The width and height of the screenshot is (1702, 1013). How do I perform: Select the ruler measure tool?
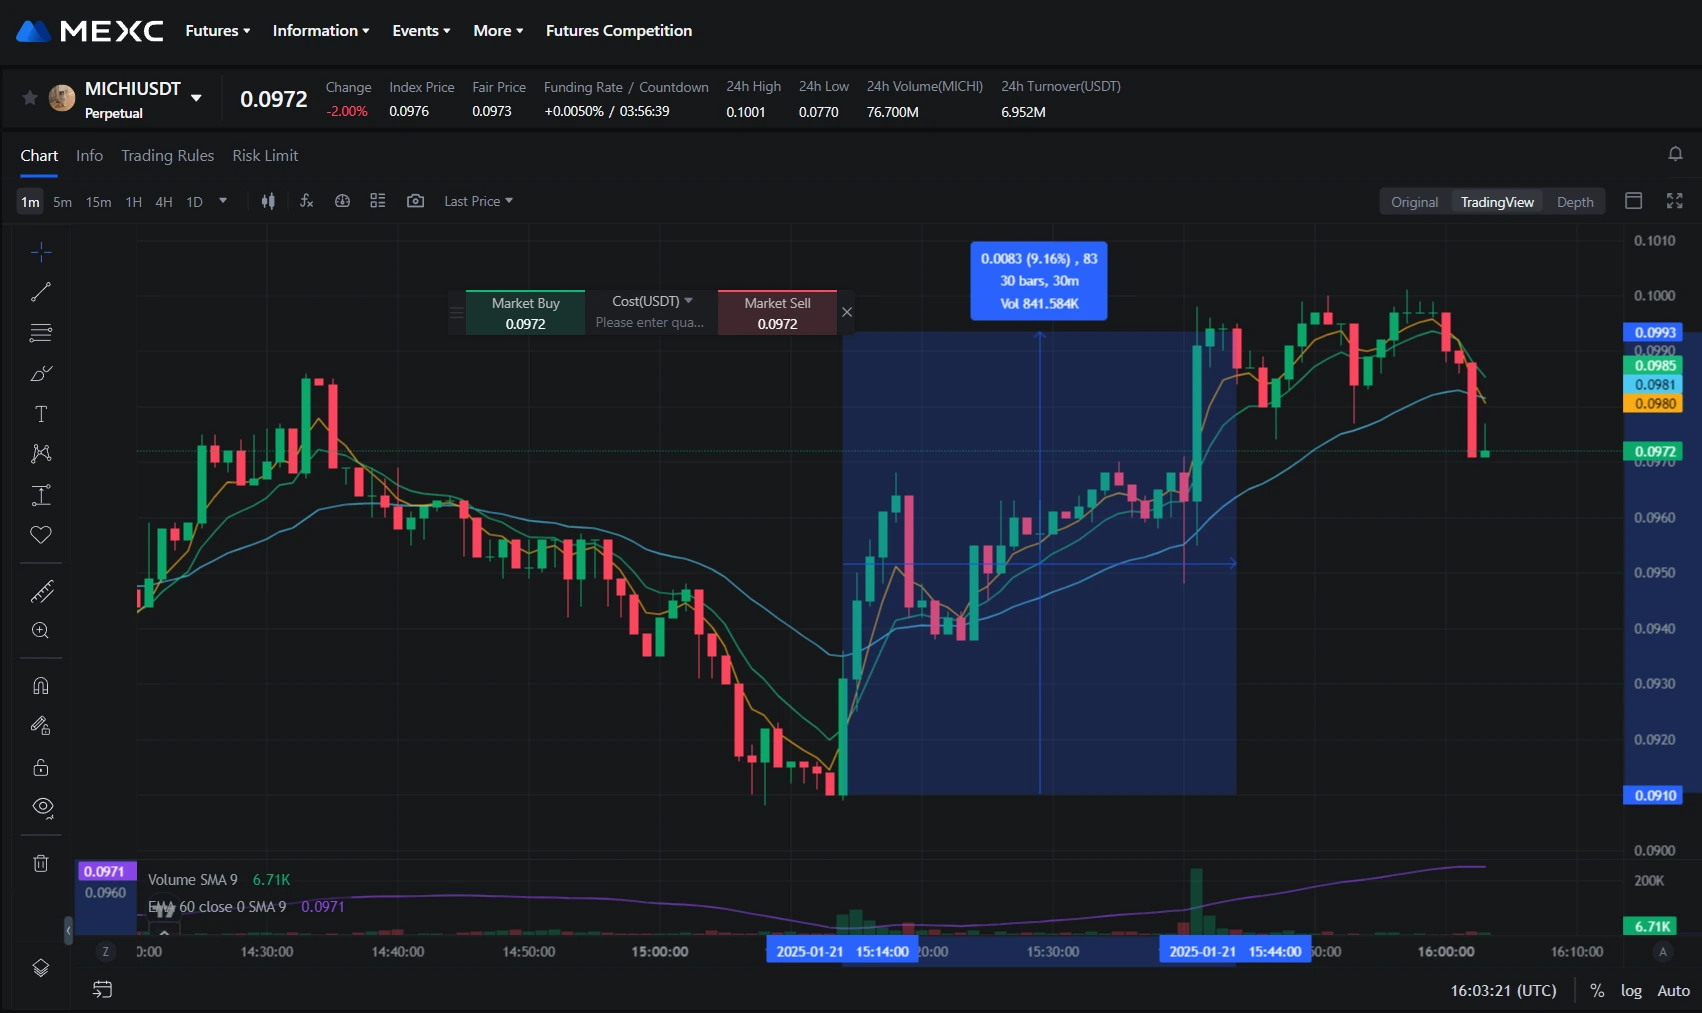(41, 592)
